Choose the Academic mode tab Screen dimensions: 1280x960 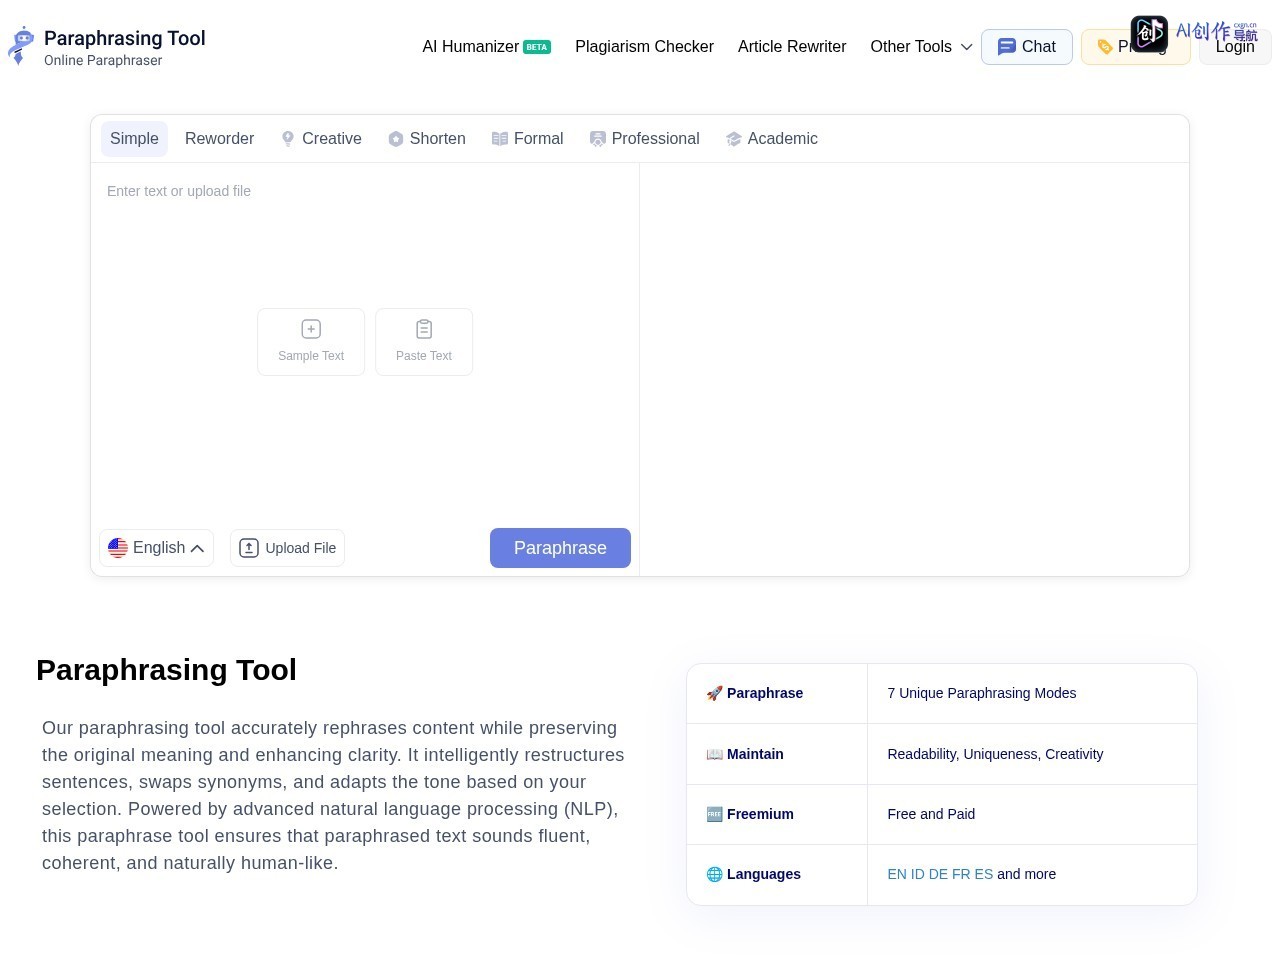click(x=772, y=139)
